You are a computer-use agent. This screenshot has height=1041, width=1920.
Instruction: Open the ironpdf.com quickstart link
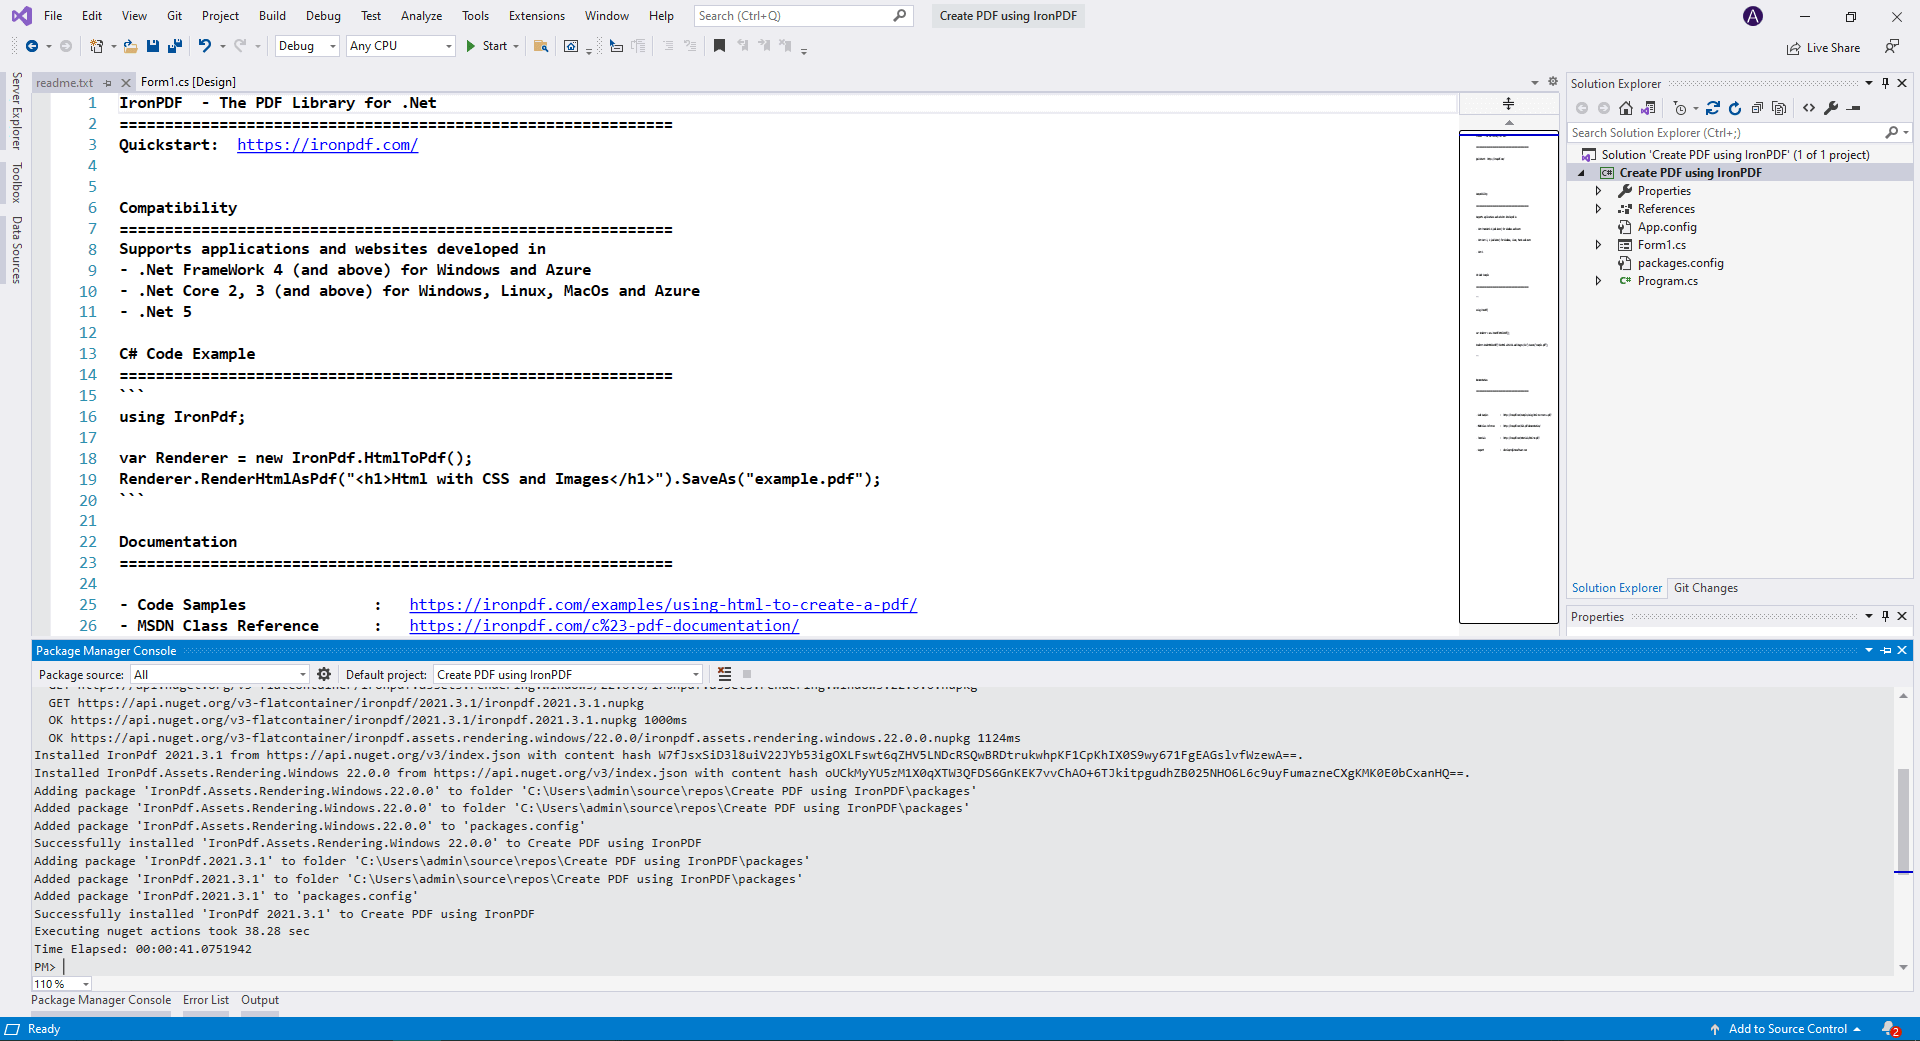(x=327, y=144)
